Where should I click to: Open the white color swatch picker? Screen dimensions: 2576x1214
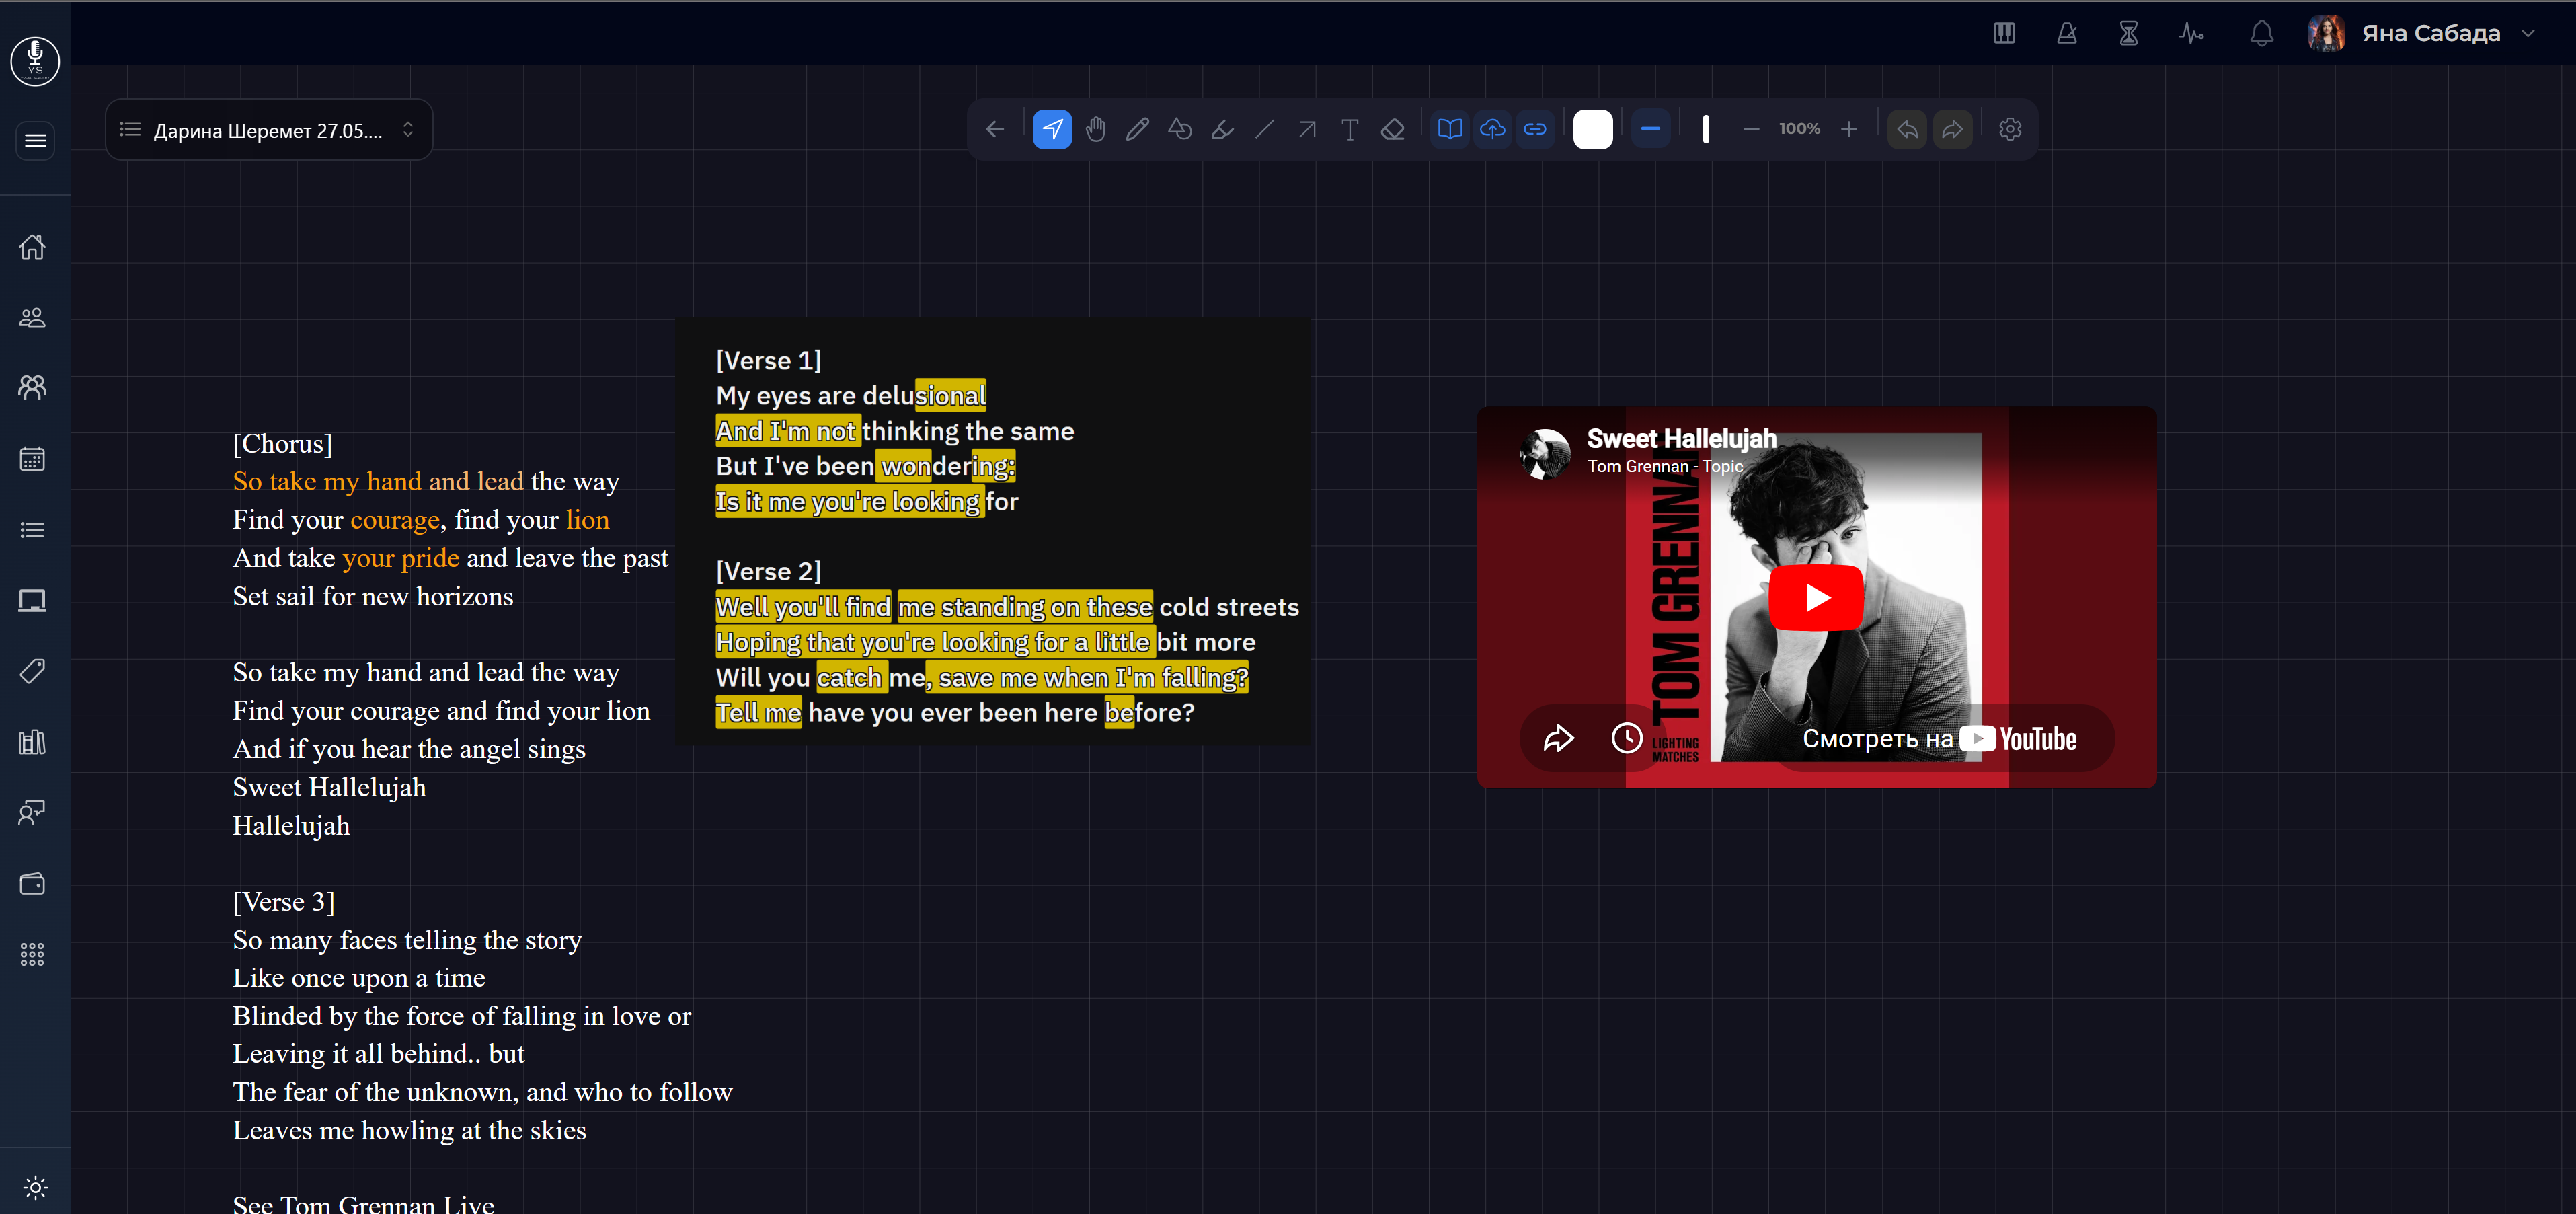click(1593, 129)
